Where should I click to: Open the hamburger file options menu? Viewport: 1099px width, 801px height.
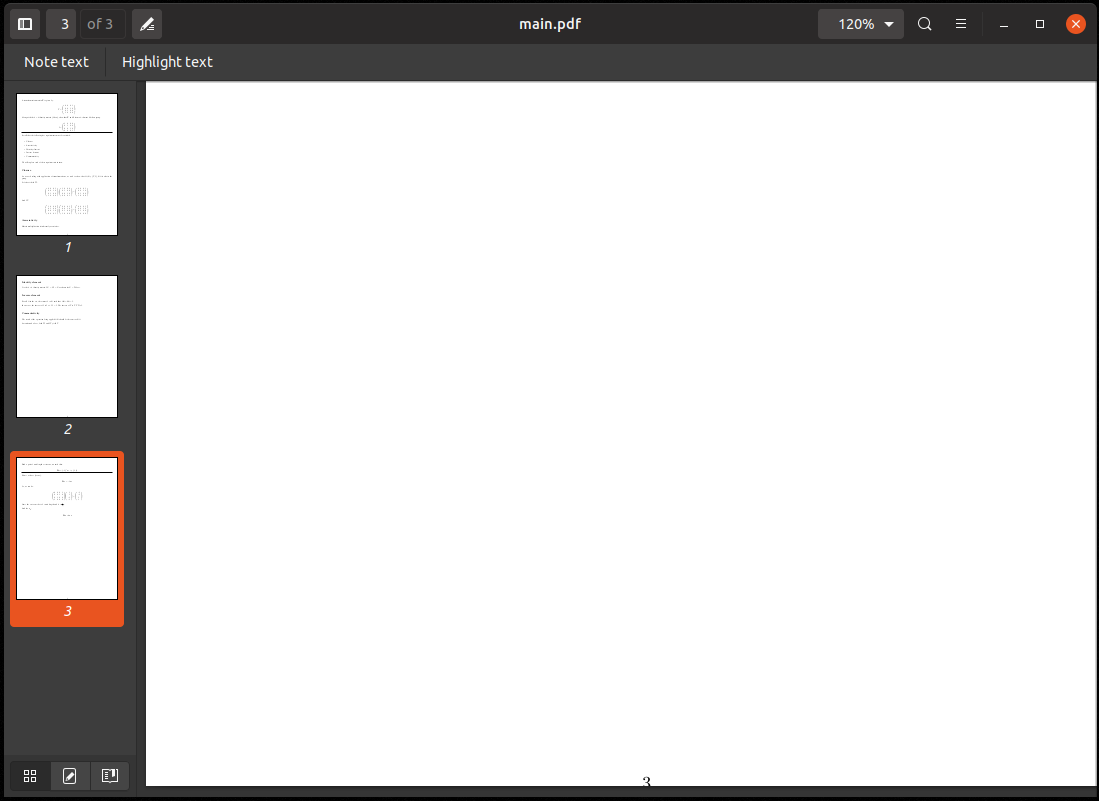[x=961, y=24]
